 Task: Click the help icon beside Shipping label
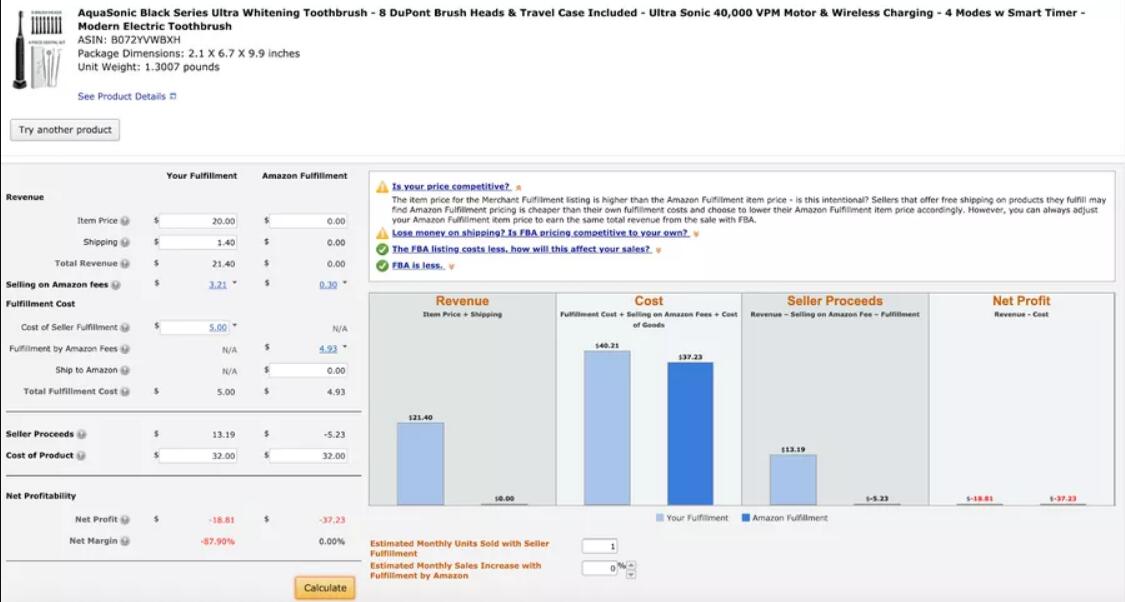pos(126,243)
